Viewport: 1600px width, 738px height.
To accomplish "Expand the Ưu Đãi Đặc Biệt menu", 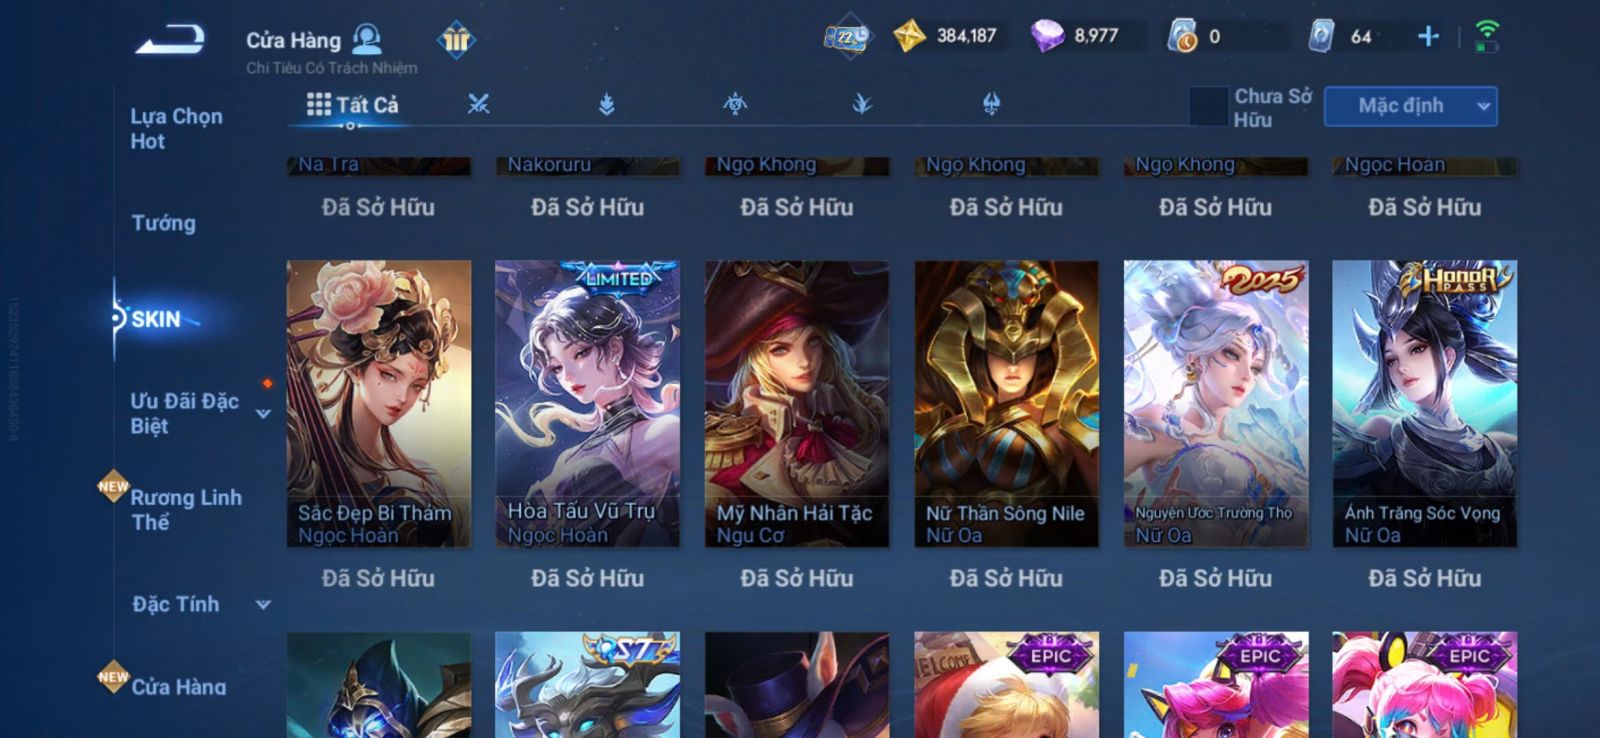I will click(199, 413).
